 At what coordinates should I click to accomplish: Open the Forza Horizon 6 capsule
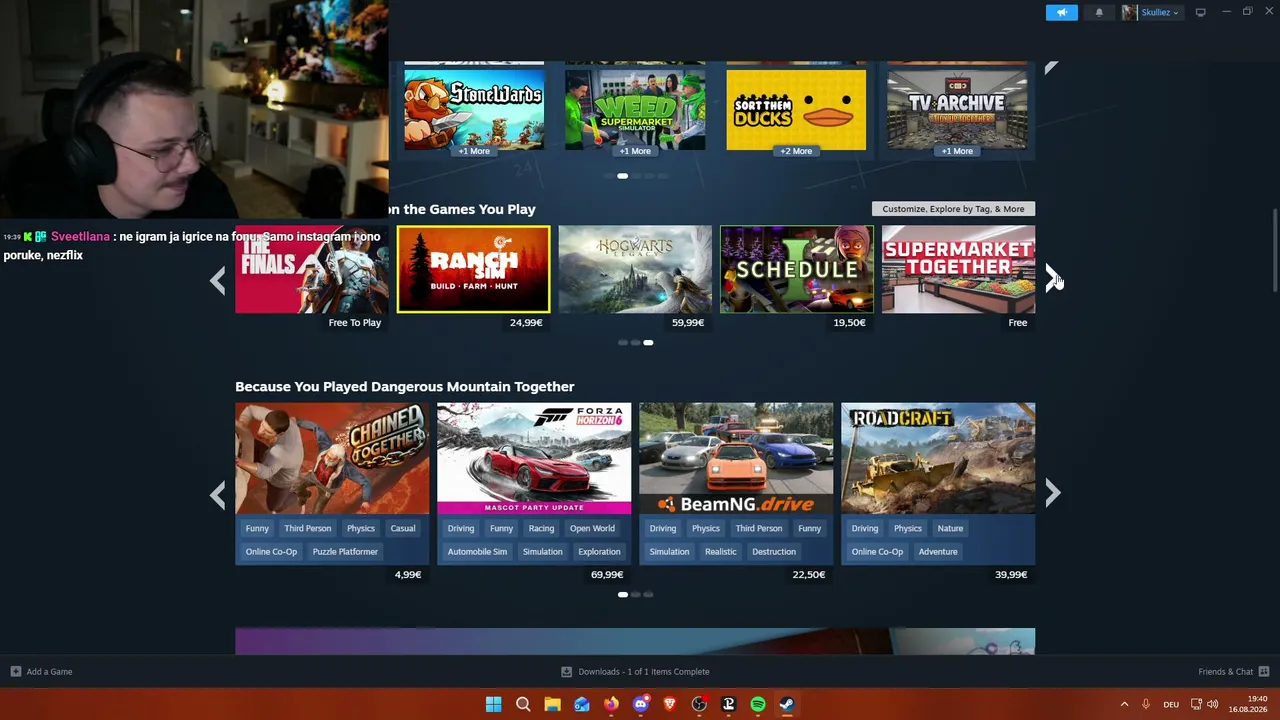pos(534,458)
